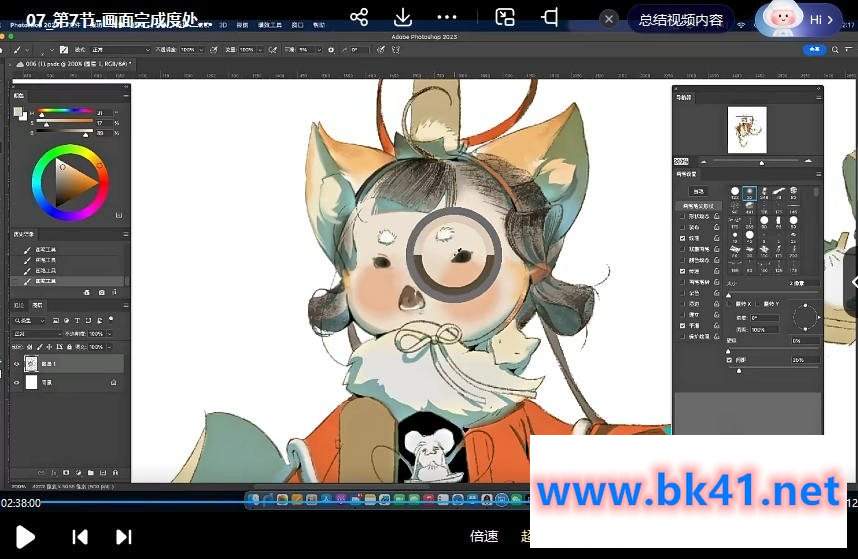The width and height of the screenshot is (858, 559).
Task: Click the picture-in-picture icon in header
Action: 505,17
